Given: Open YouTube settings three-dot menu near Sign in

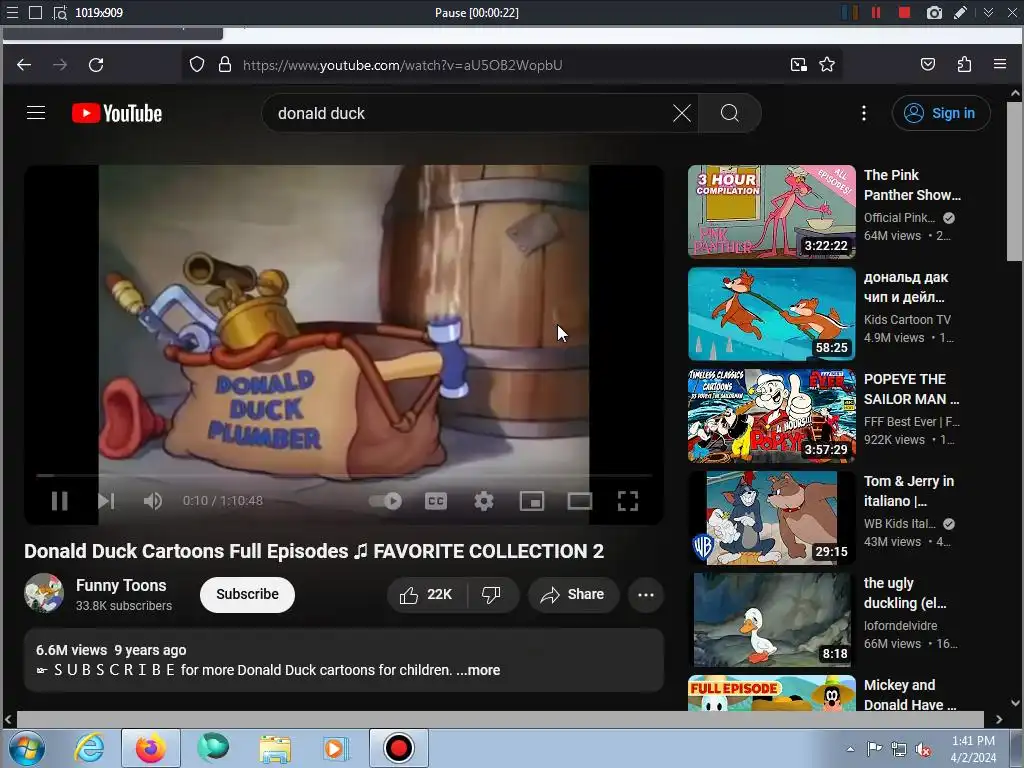Looking at the screenshot, I should coord(863,113).
